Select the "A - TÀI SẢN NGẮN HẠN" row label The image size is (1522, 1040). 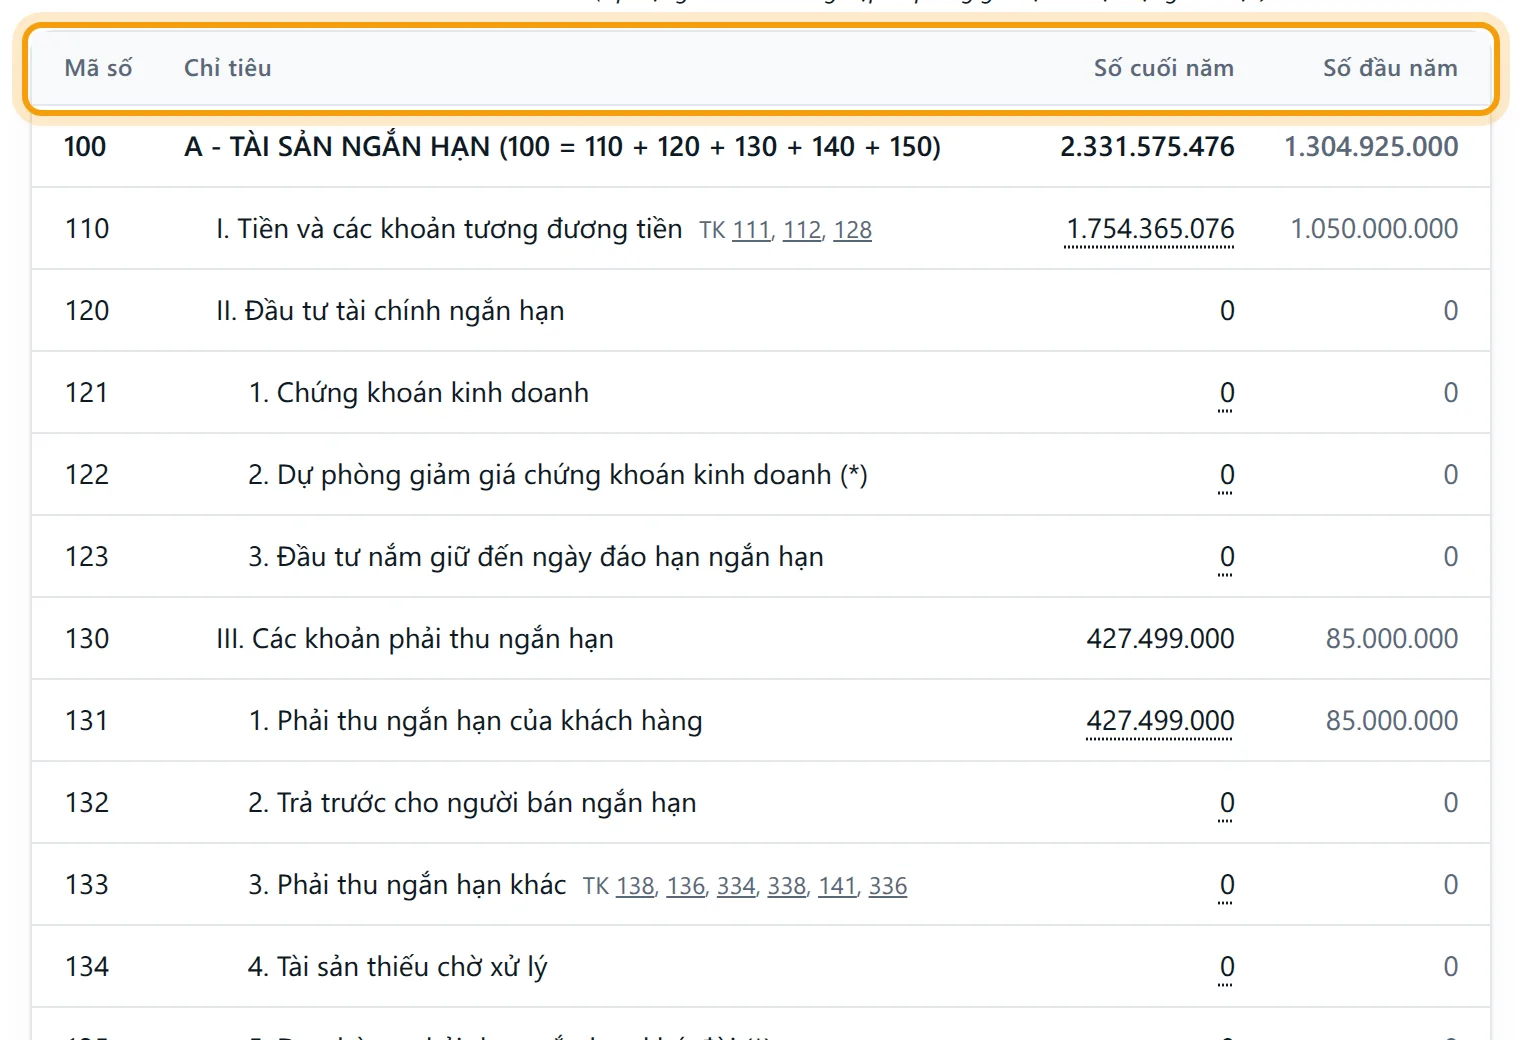562,147
